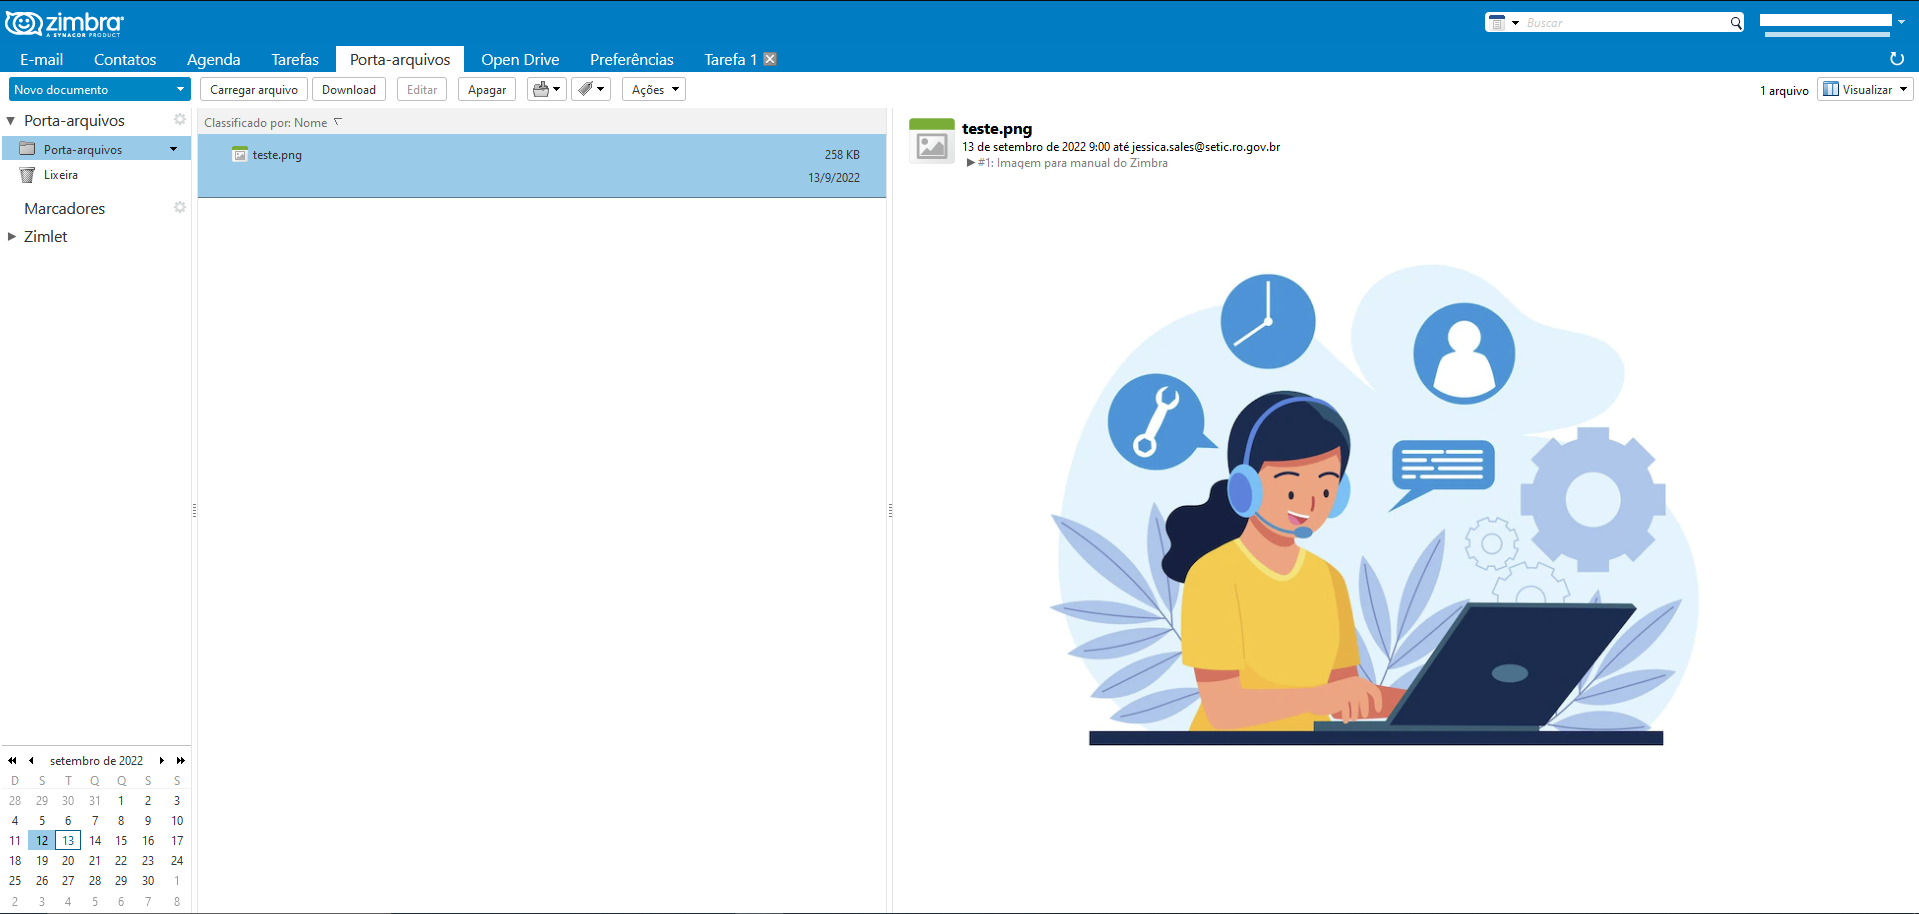1919x914 pixels.
Task: Click the refresh icon in the header
Action: (x=1896, y=59)
